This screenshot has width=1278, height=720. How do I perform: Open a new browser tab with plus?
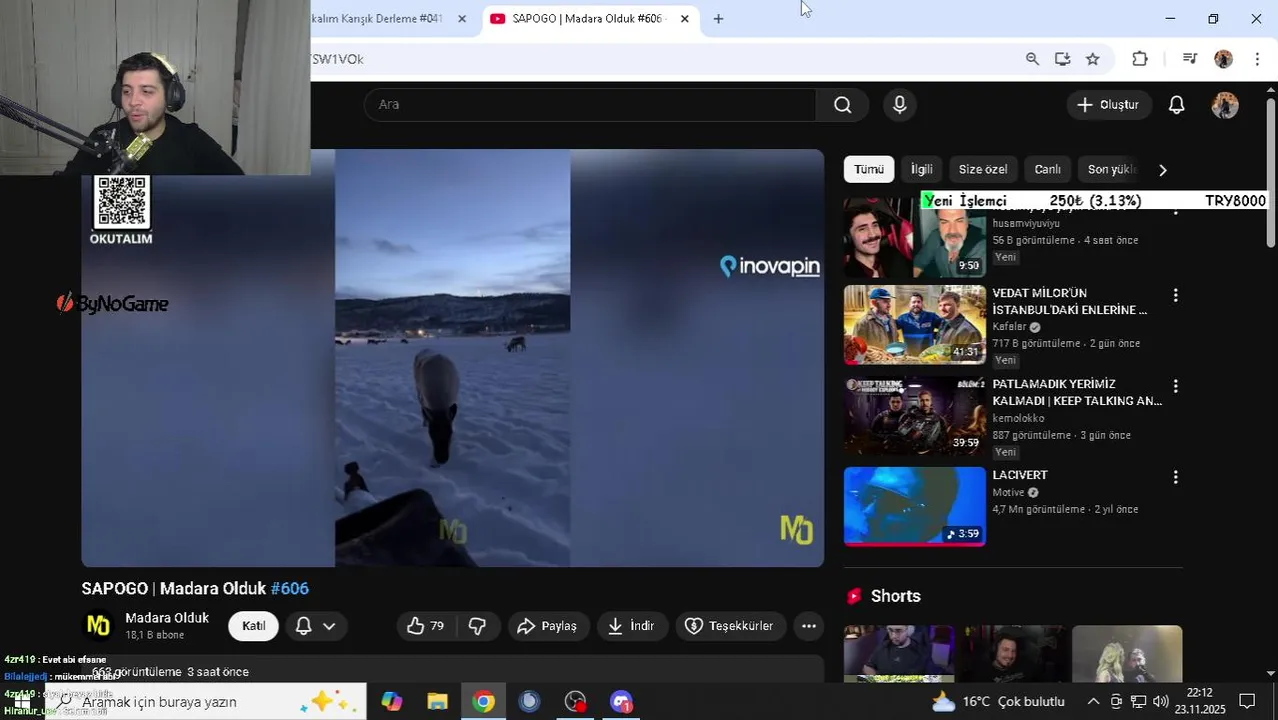(x=718, y=19)
